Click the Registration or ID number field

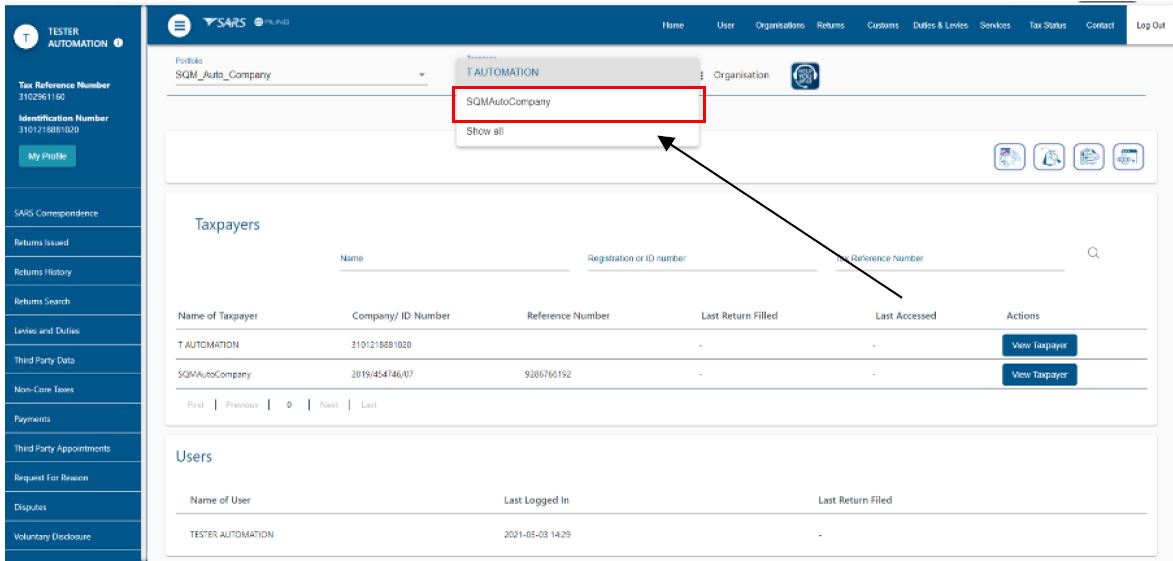[x=702, y=259]
